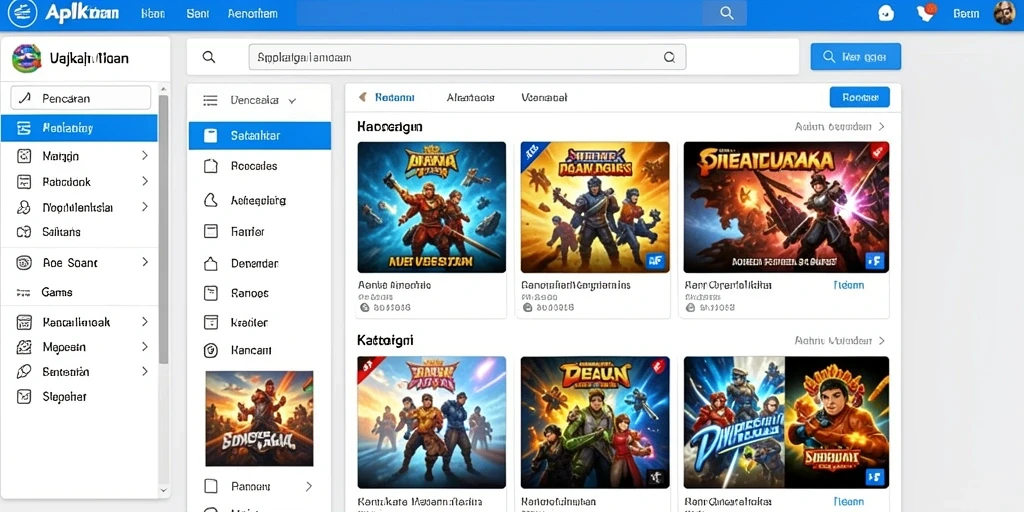
Task: Click the Ramier category icon
Action: [x=210, y=231]
